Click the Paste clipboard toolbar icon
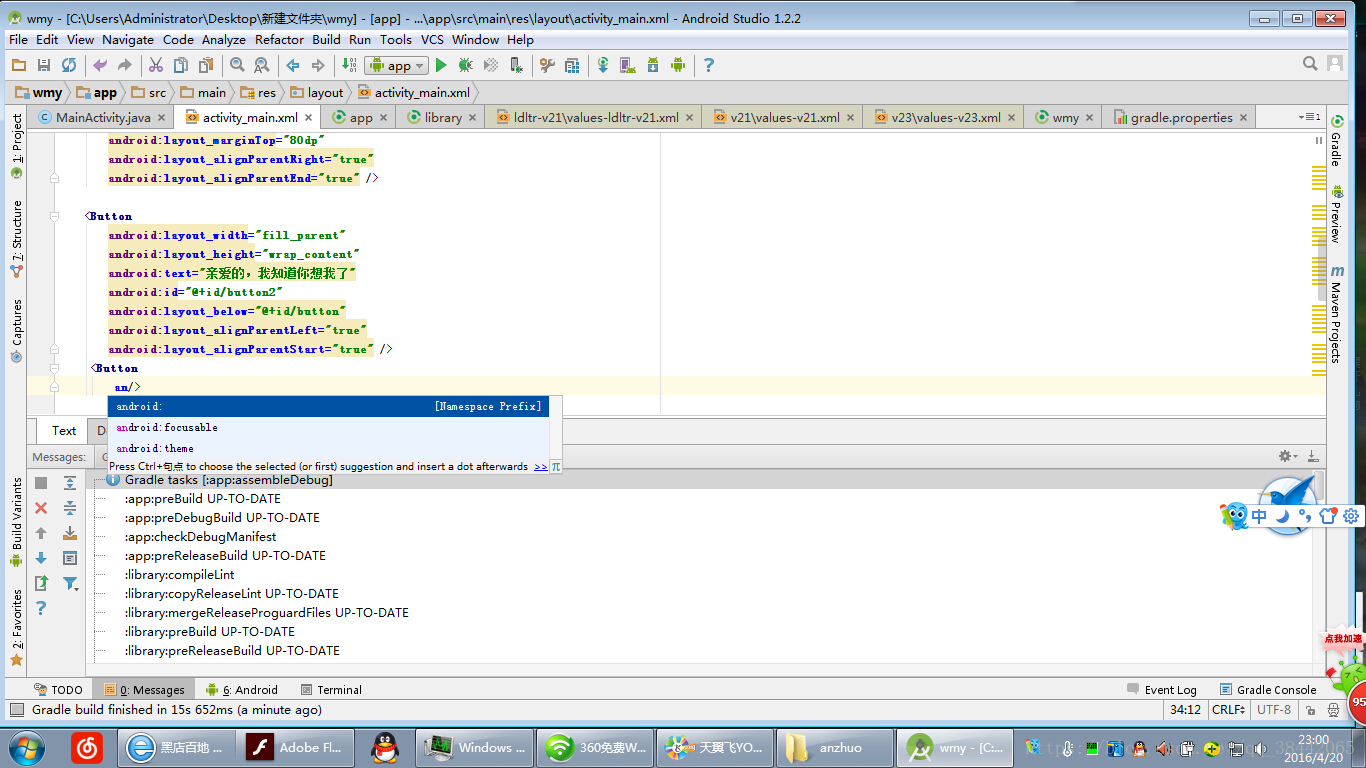 tap(206, 65)
